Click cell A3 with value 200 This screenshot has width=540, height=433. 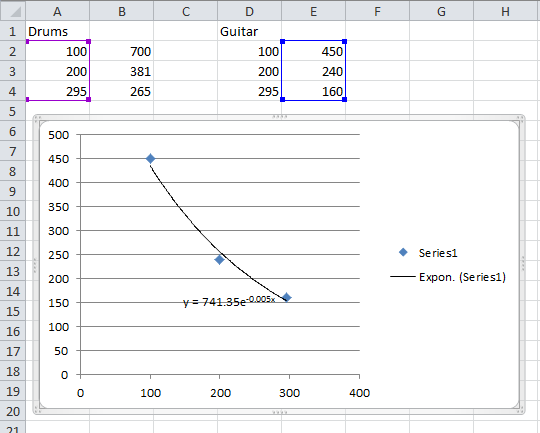coord(58,71)
